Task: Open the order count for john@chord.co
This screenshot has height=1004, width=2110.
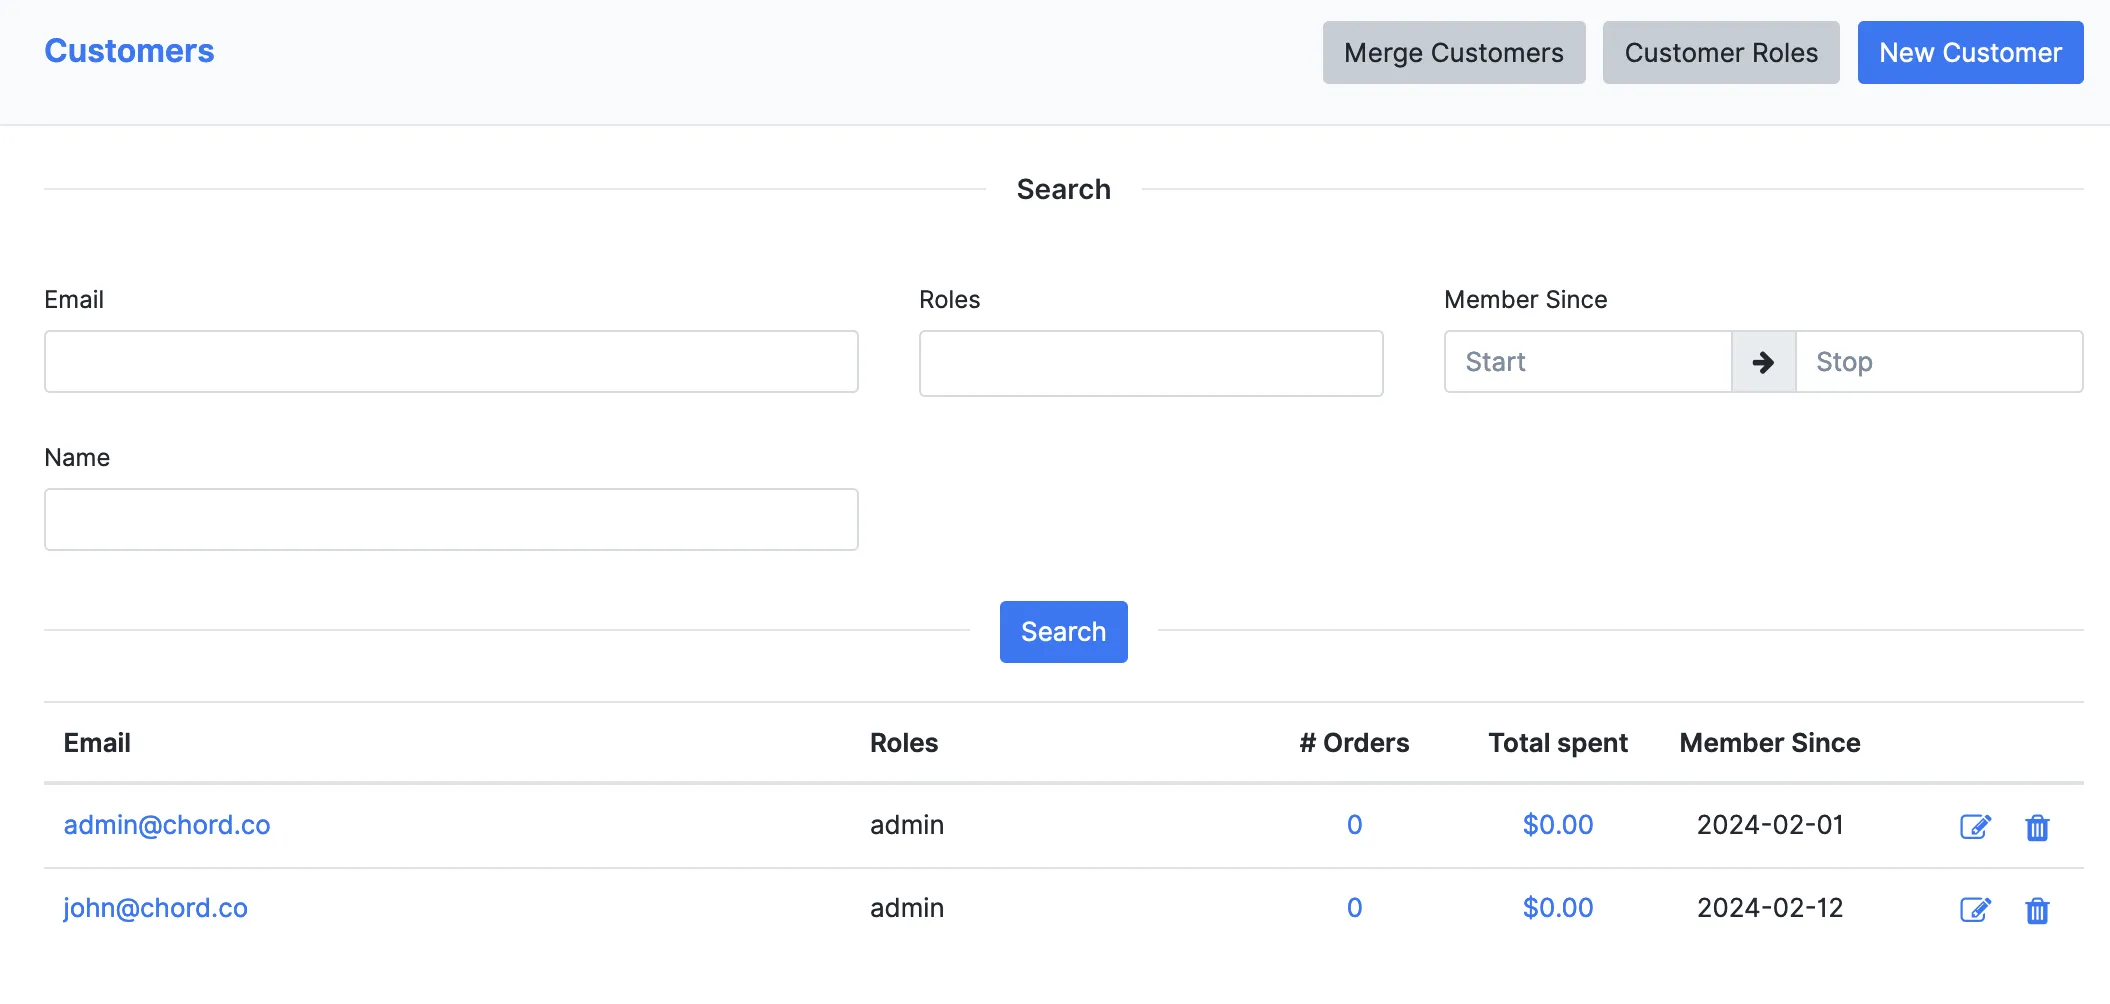Action: coord(1354,908)
